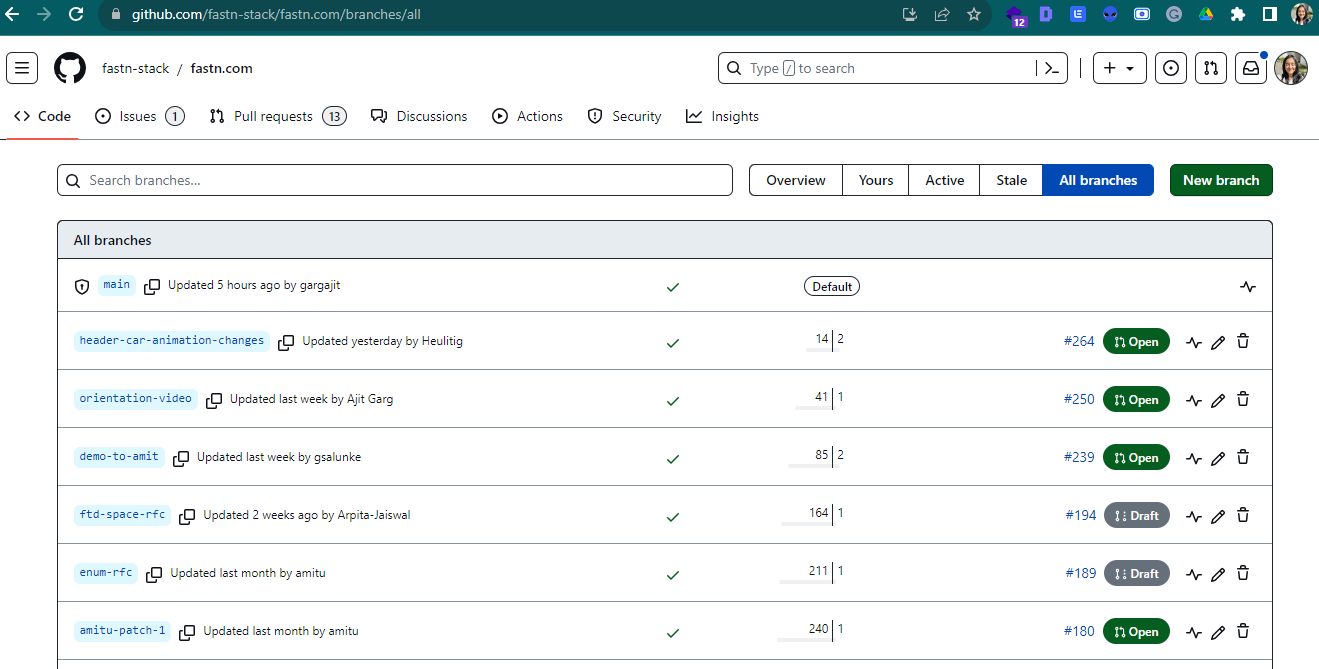Rename the orientation-video branch
1319x669 pixels.
[1218, 400]
